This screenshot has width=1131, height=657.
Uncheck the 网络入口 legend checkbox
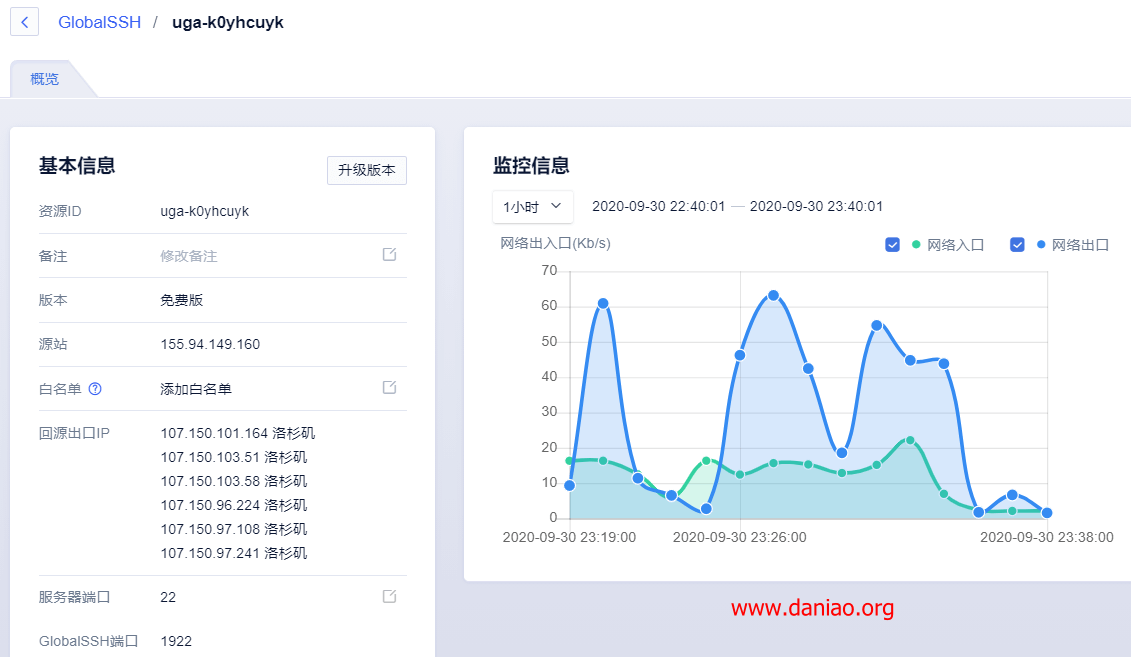pos(892,245)
